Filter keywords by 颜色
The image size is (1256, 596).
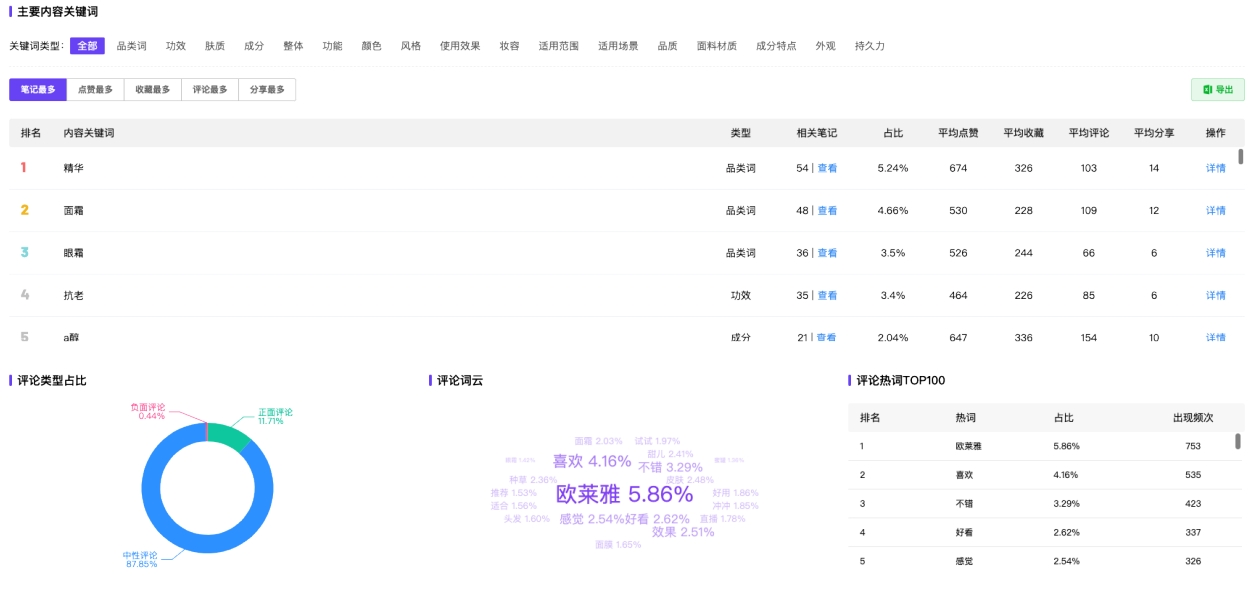pos(371,46)
